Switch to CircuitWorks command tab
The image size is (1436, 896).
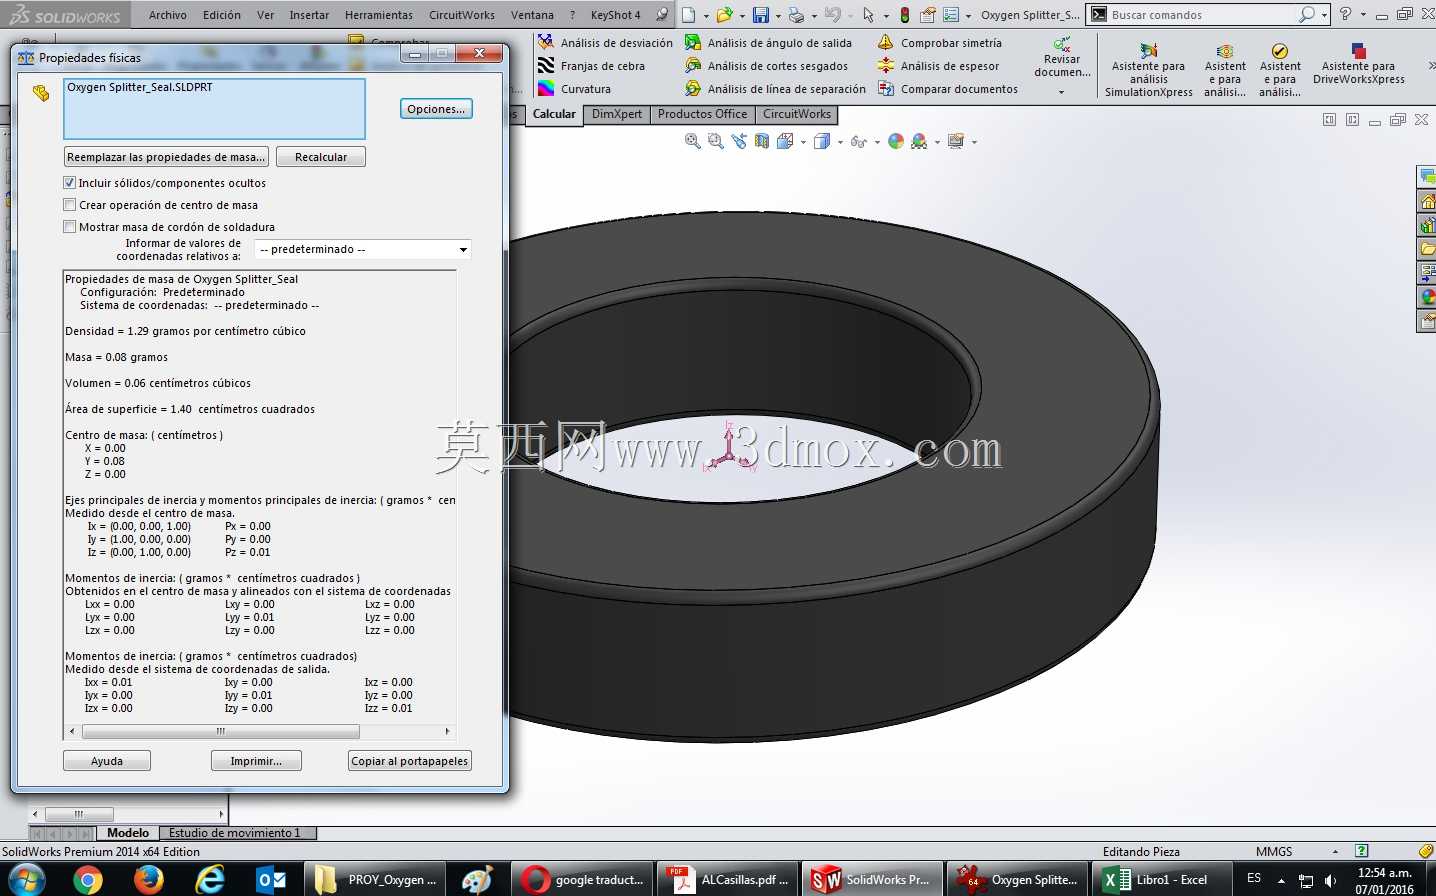[x=797, y=114]
